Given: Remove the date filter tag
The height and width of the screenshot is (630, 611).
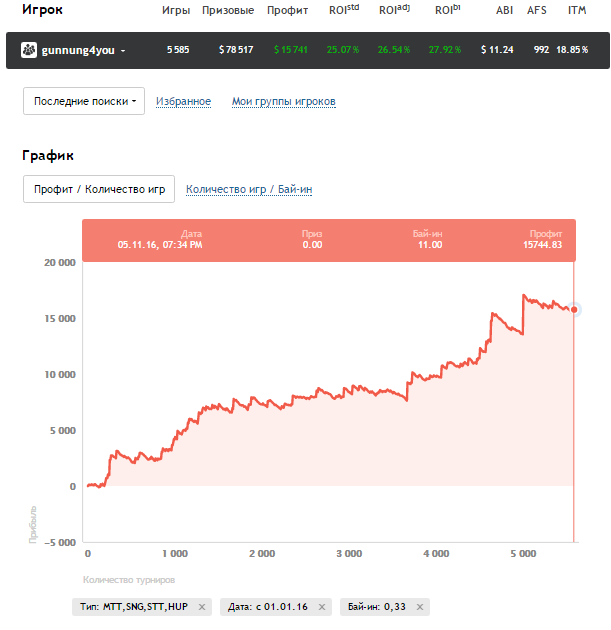Looking at the screenshot, I should click(322, 607).
